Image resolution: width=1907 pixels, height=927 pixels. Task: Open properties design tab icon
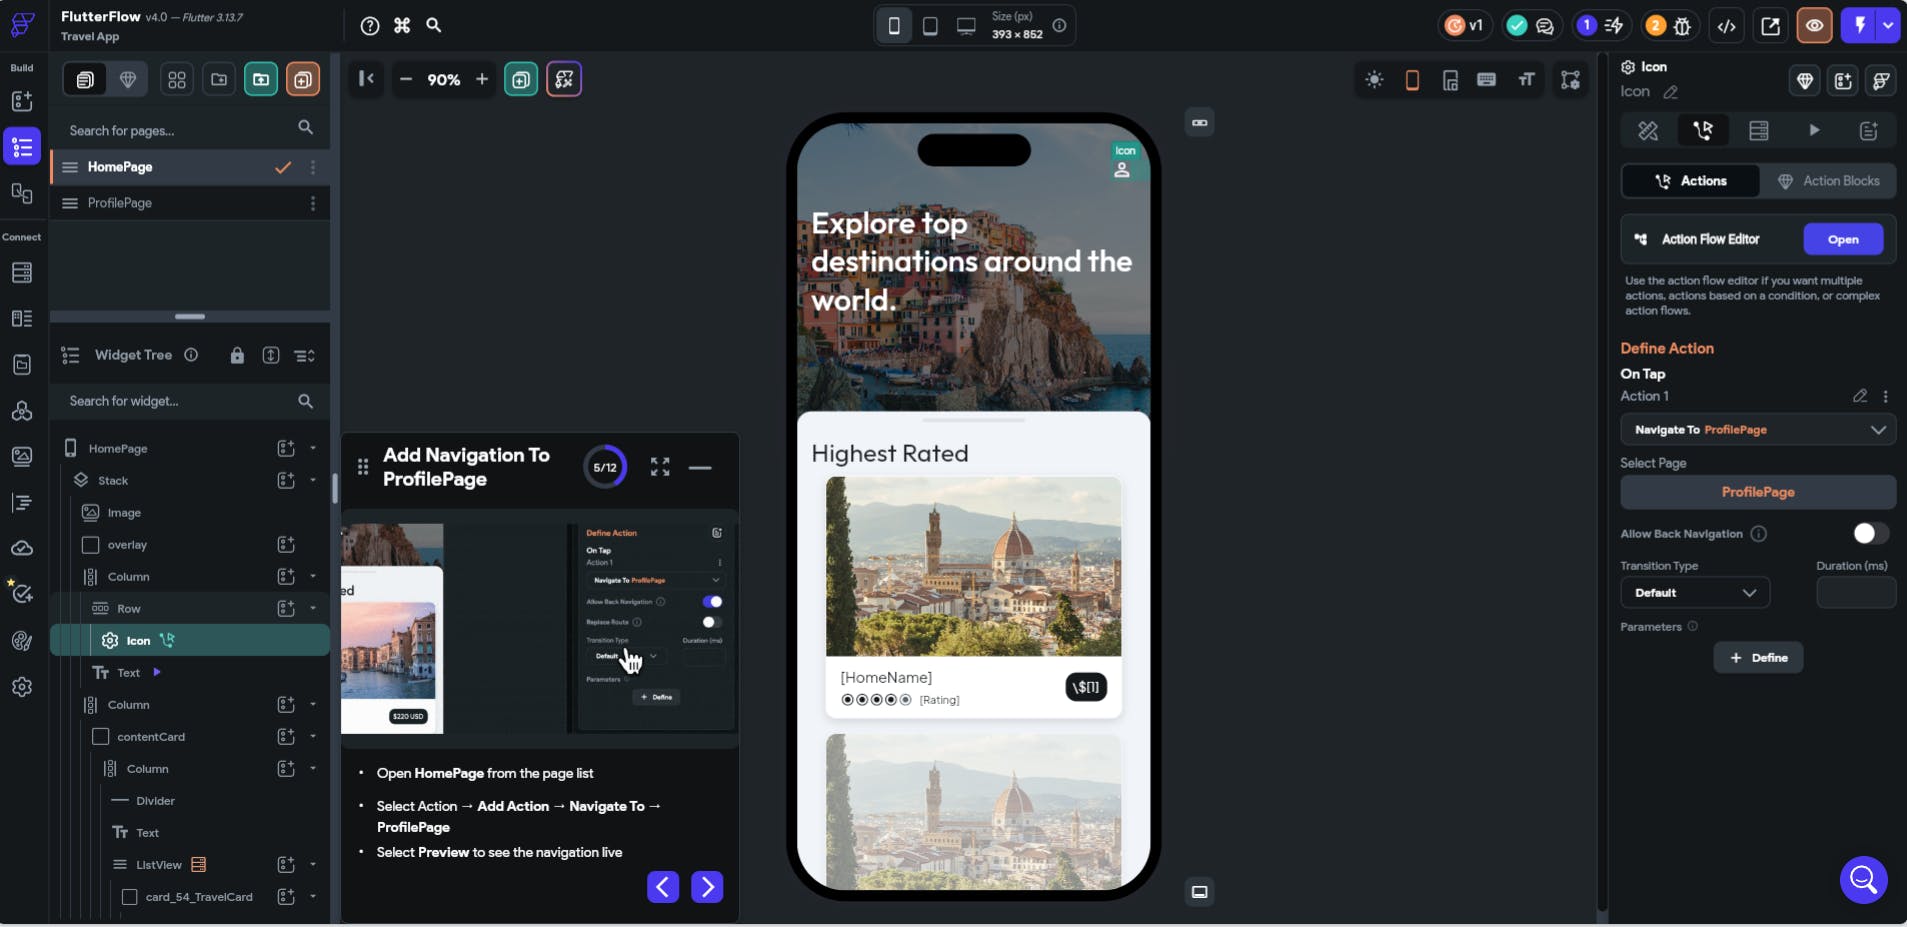click(1648, 130)
